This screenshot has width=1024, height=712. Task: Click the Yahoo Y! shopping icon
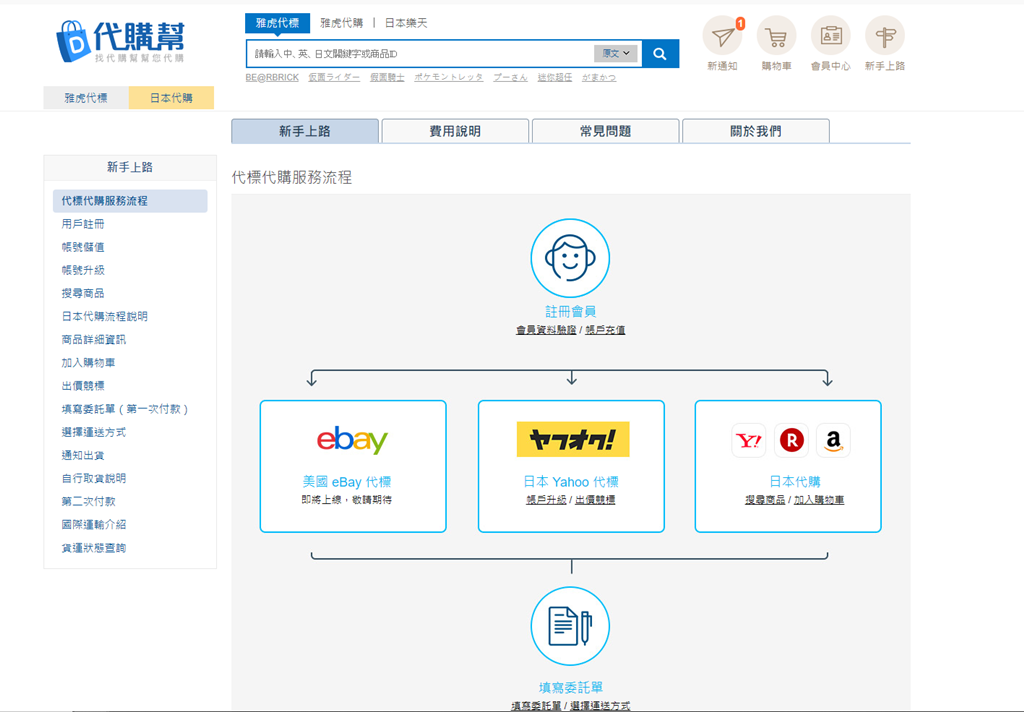pyautogui.click(x=748, y=440)
